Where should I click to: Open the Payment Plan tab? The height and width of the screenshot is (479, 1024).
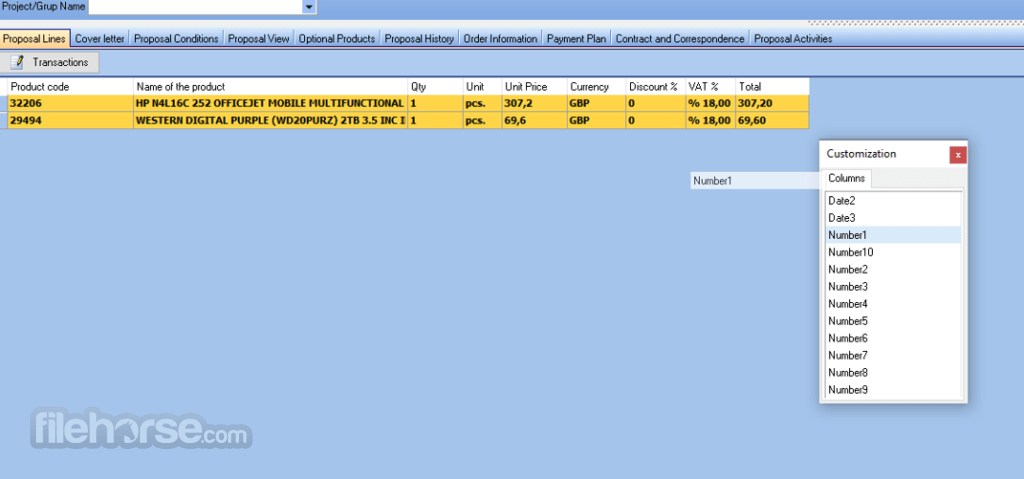(577, 39)
